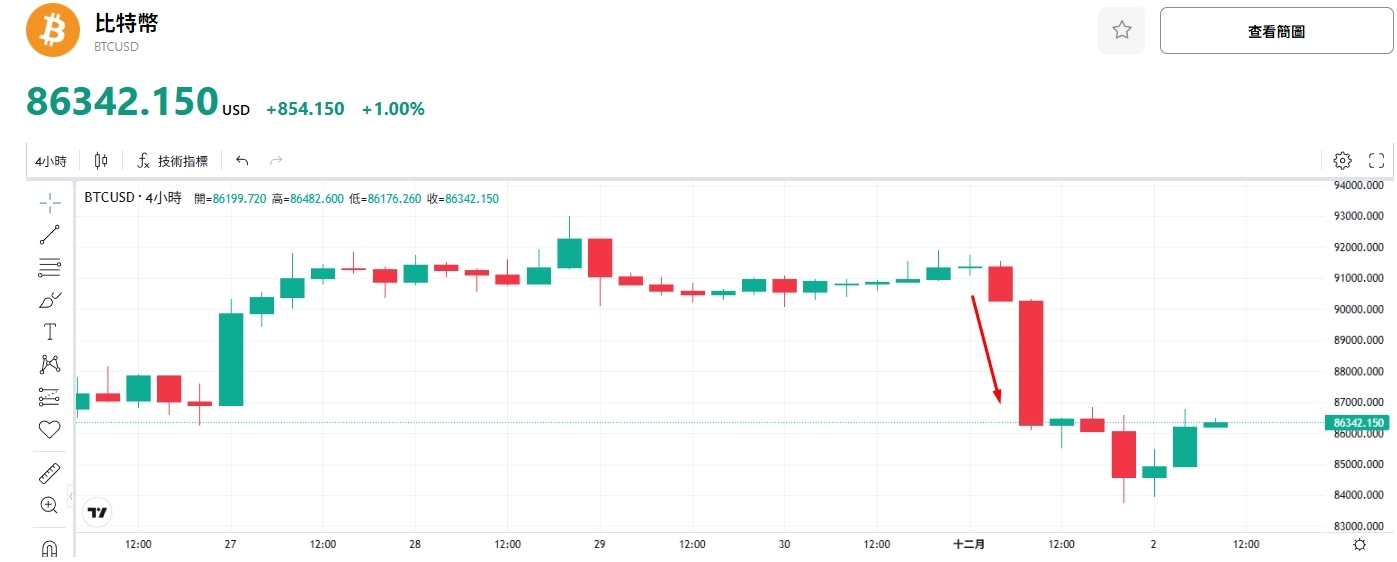Screen dimensions: 1397x562
Task: Select the crosshair cursor tool
Action: (x=49, y=203)
